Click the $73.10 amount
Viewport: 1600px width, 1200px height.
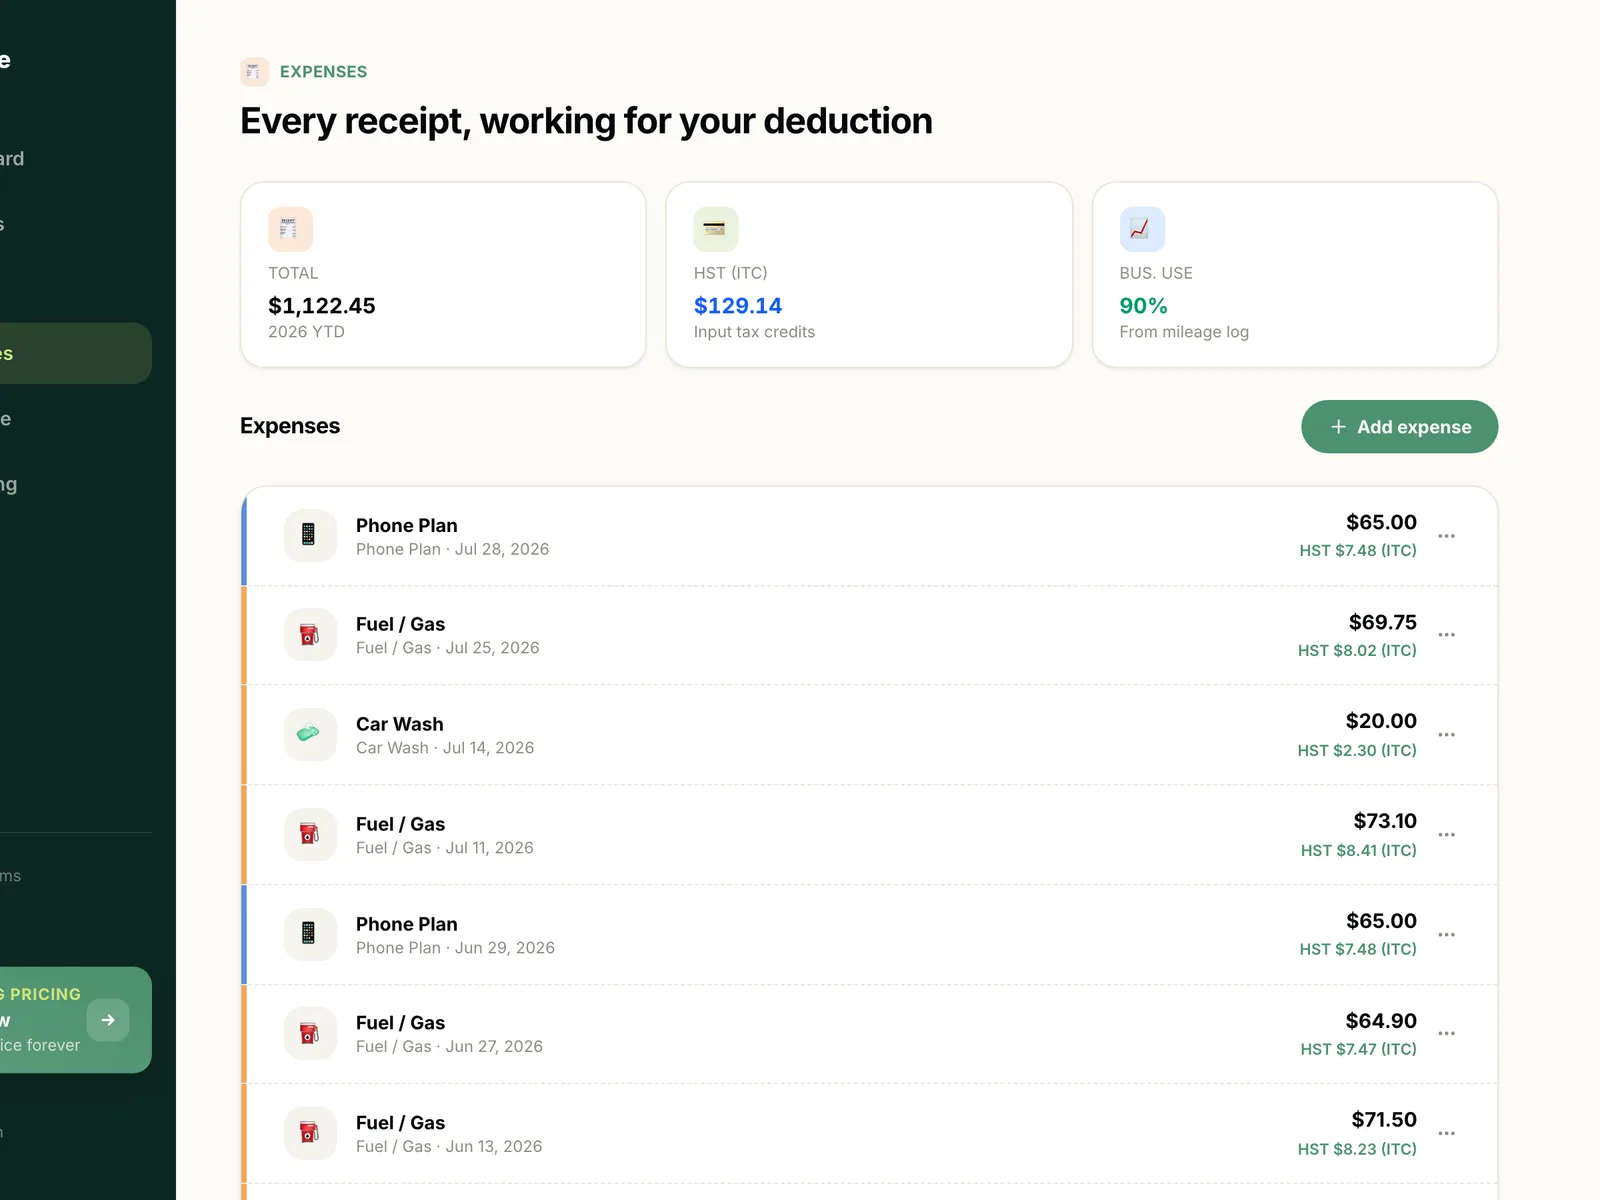pos(1385,821)
